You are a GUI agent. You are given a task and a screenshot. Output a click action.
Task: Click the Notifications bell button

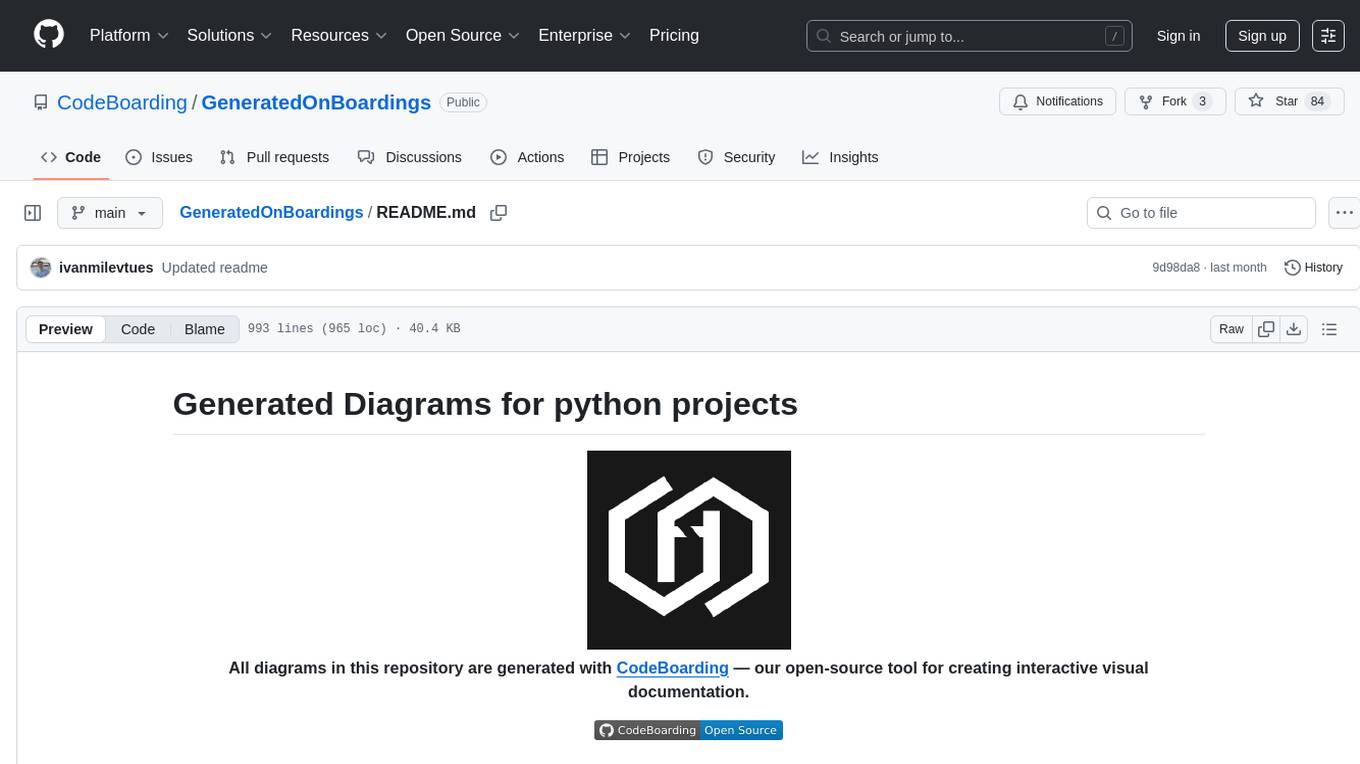[1058, 101]
